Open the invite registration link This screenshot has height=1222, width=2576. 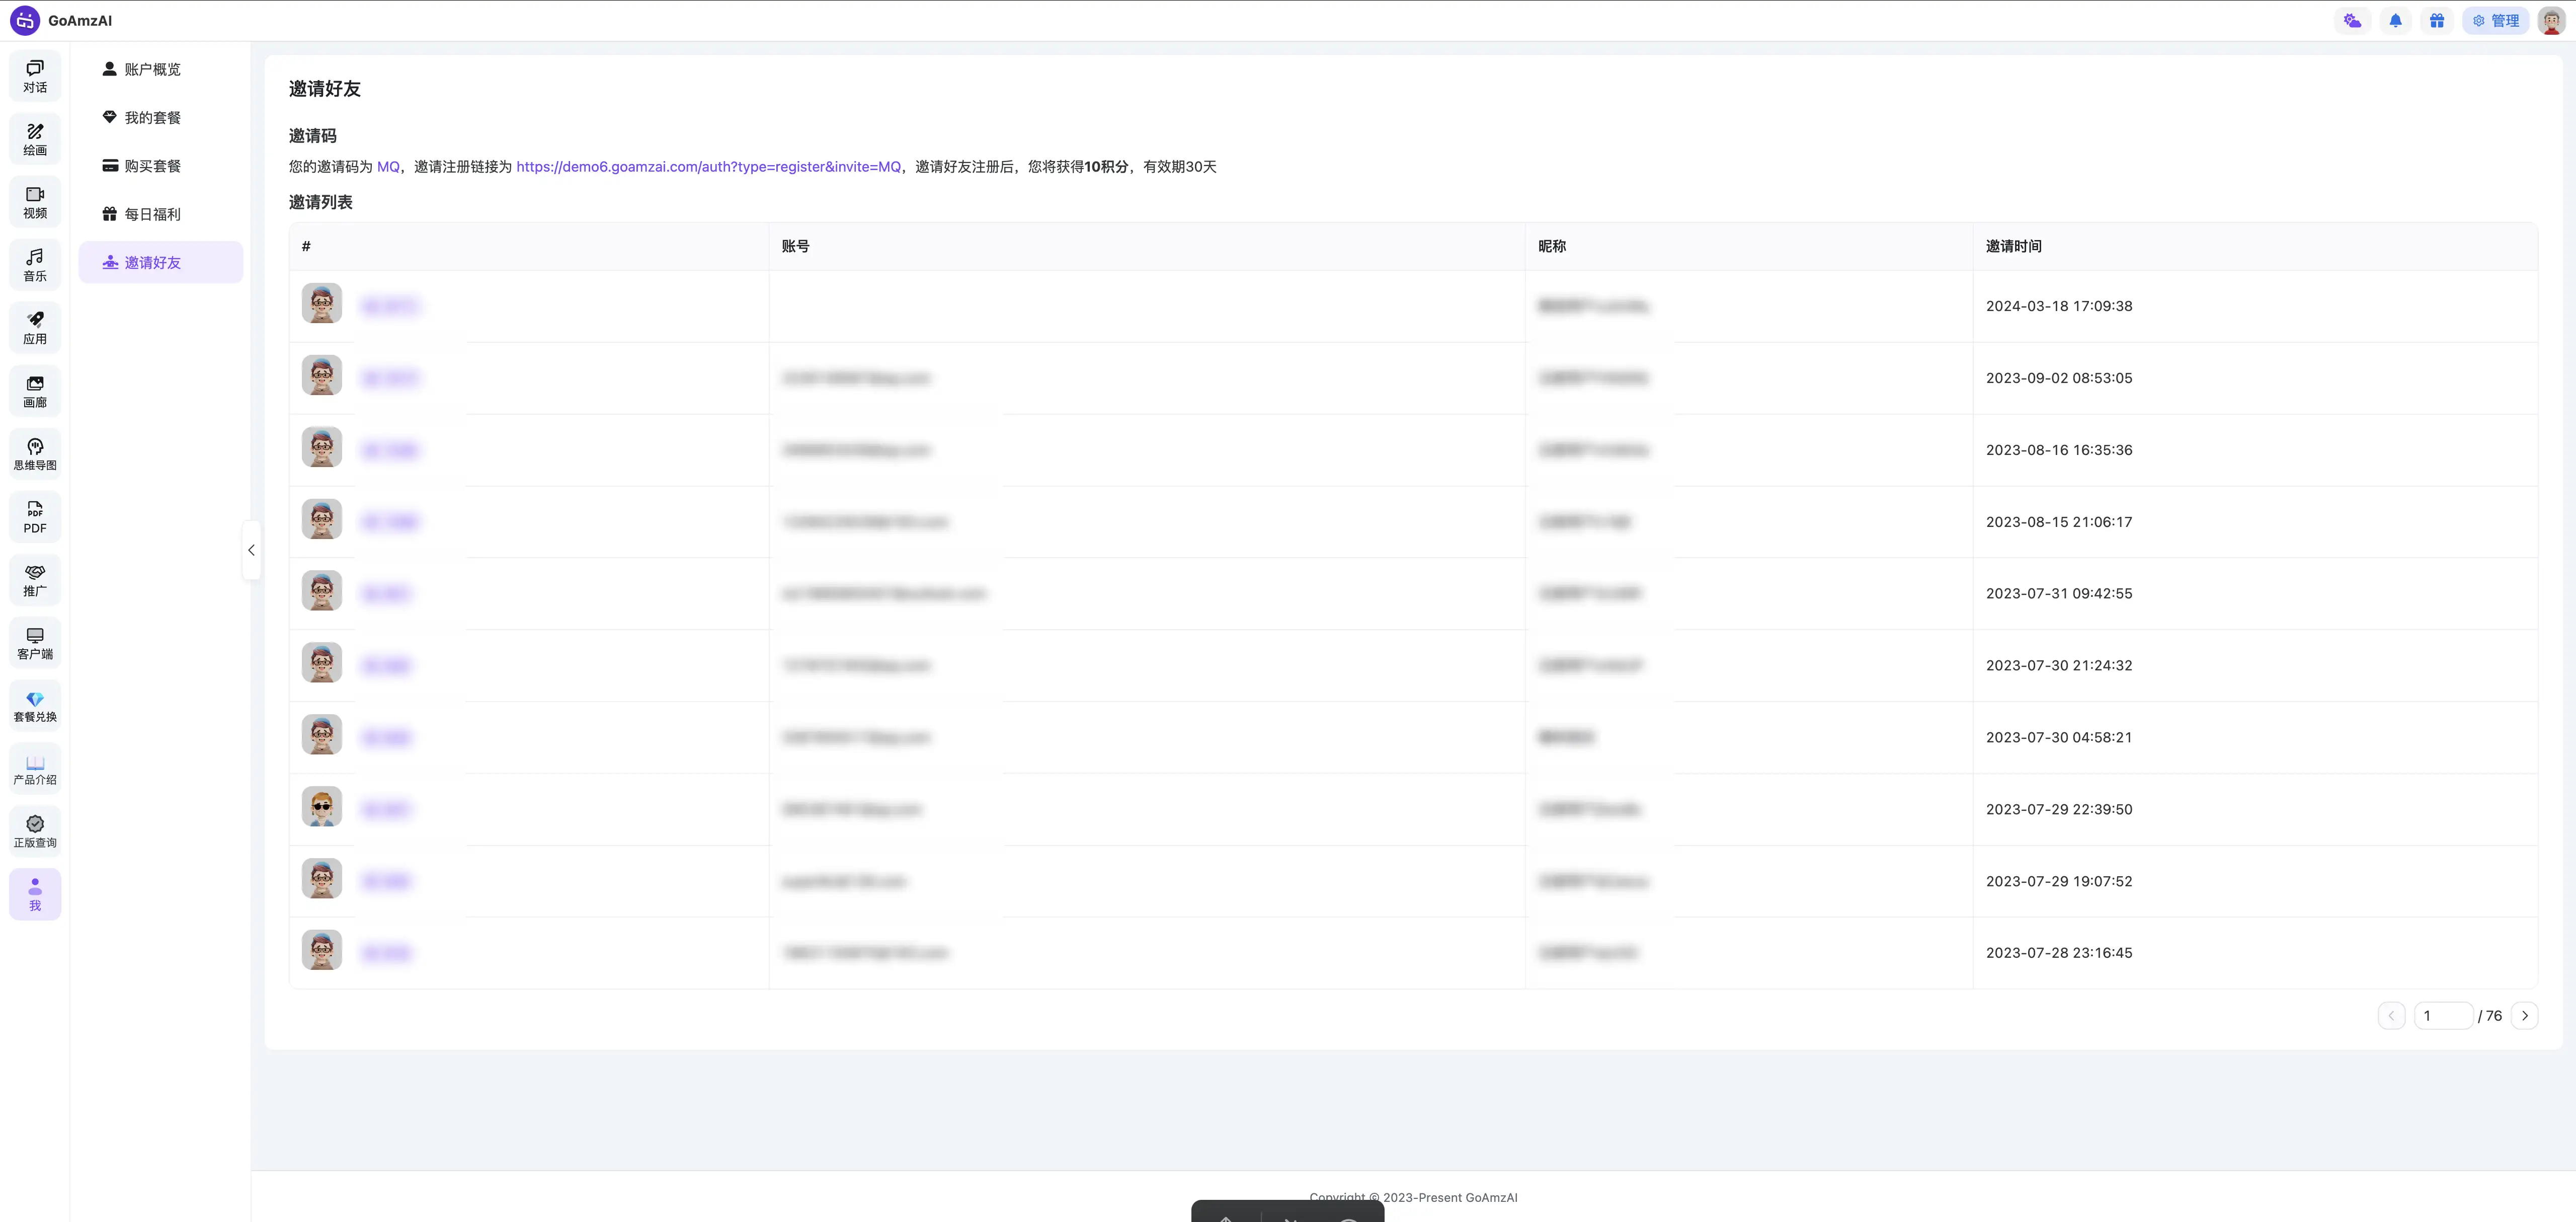tap(708, 167)
